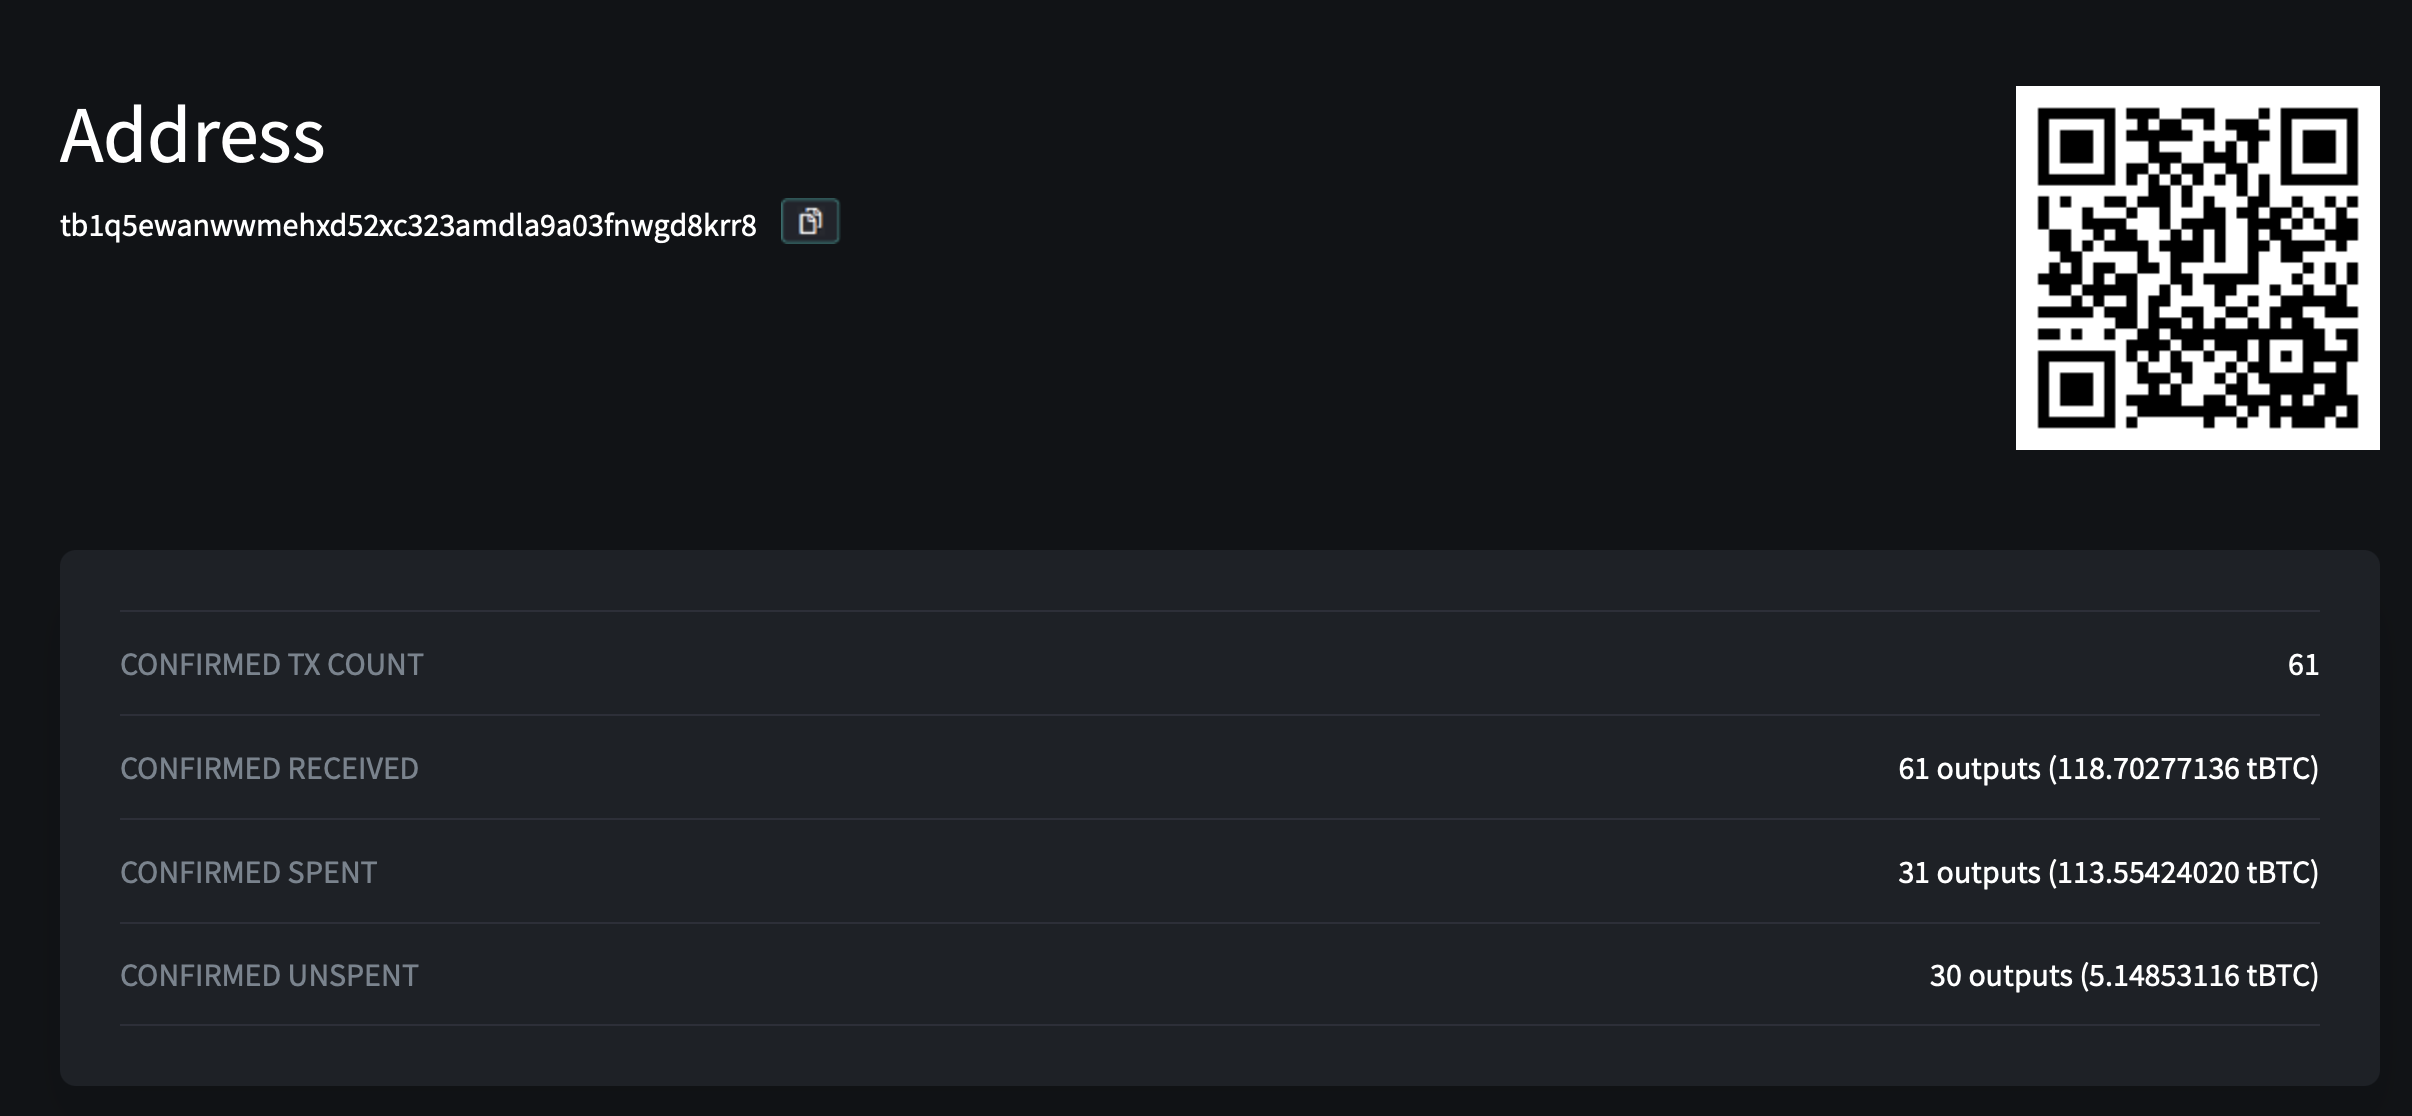This screenshot has height=1116, width=2412.
Task: Click the QR code's top-left finder square
Action: (x=2077, y=147)
